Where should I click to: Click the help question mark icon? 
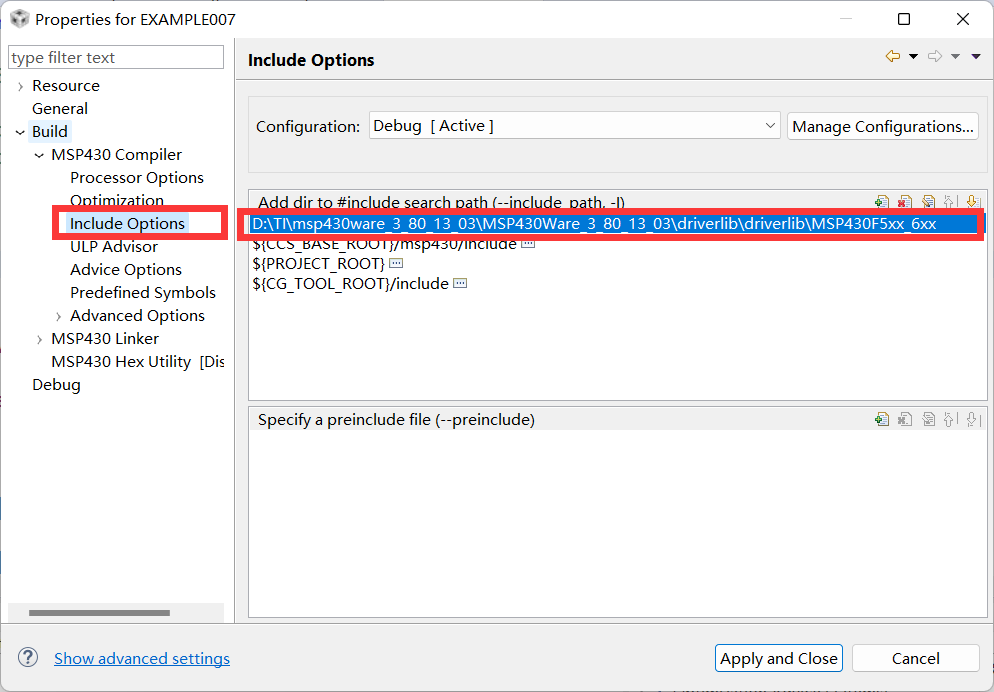point(28,657)
